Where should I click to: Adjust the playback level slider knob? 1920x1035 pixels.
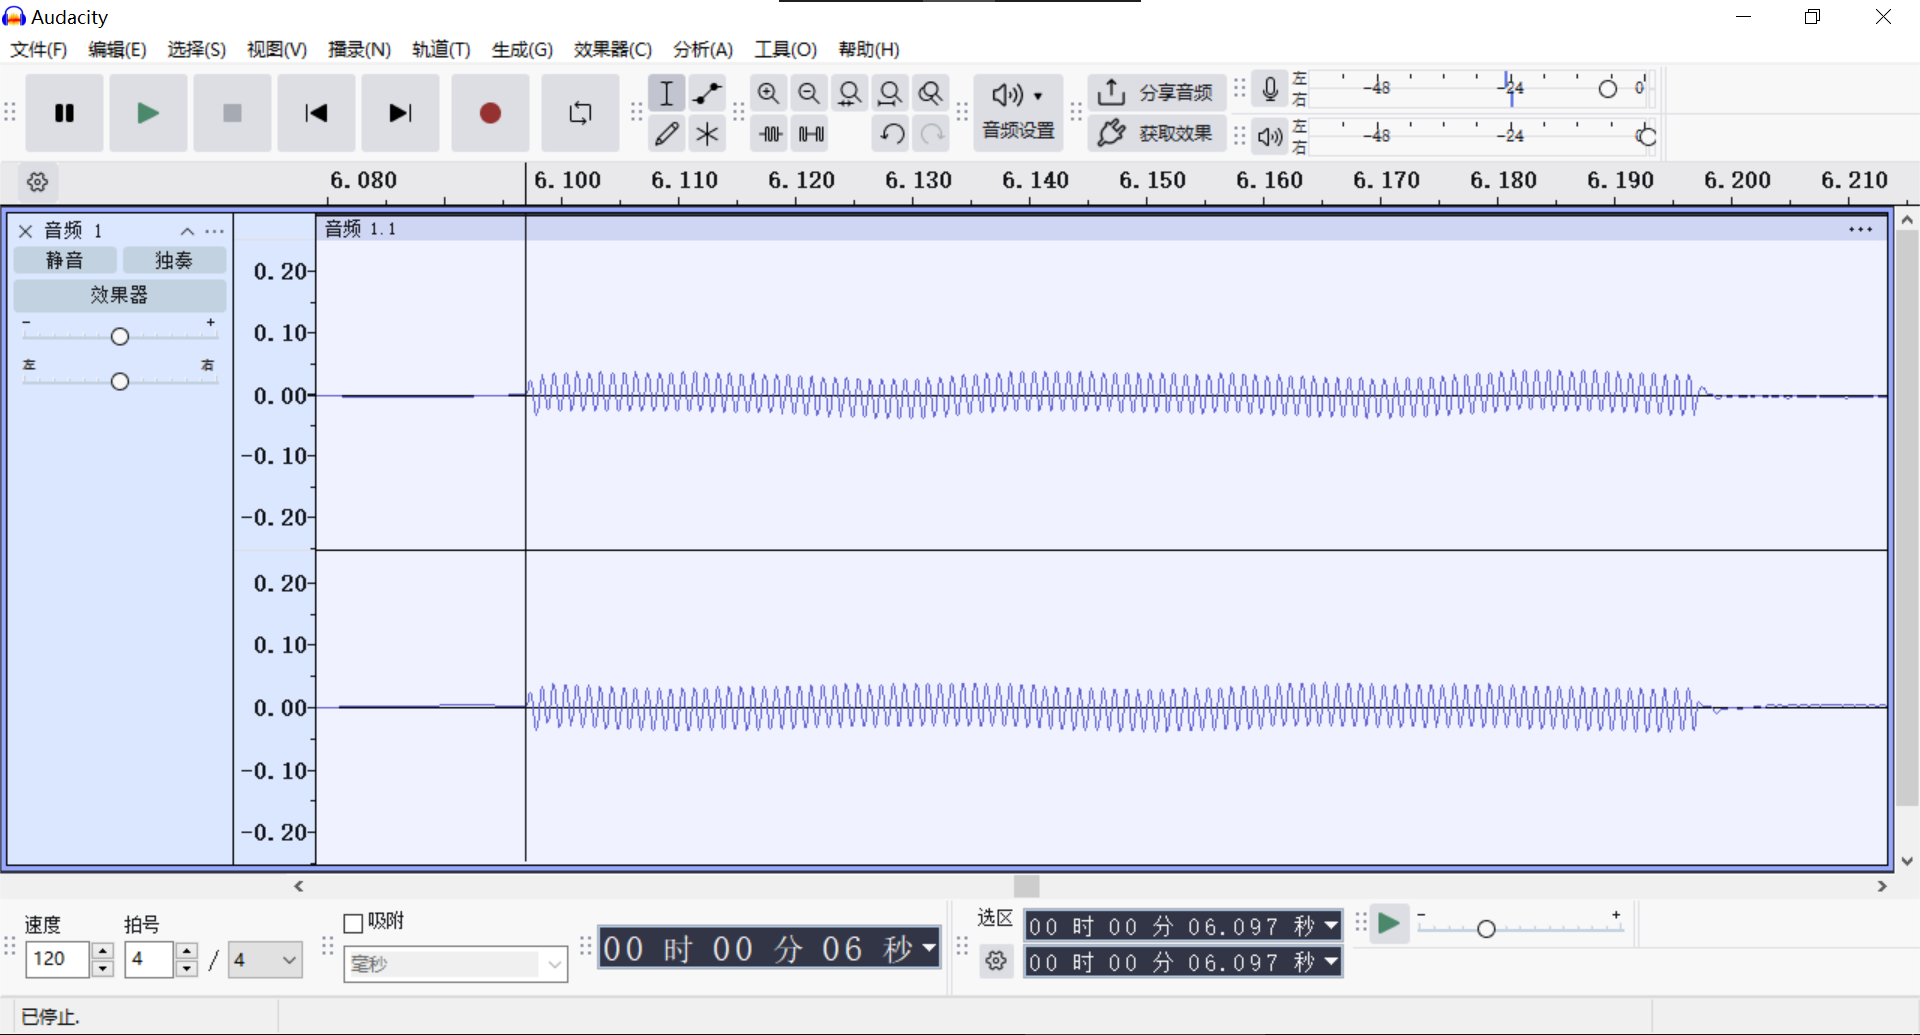click(x=1646, y=136)
